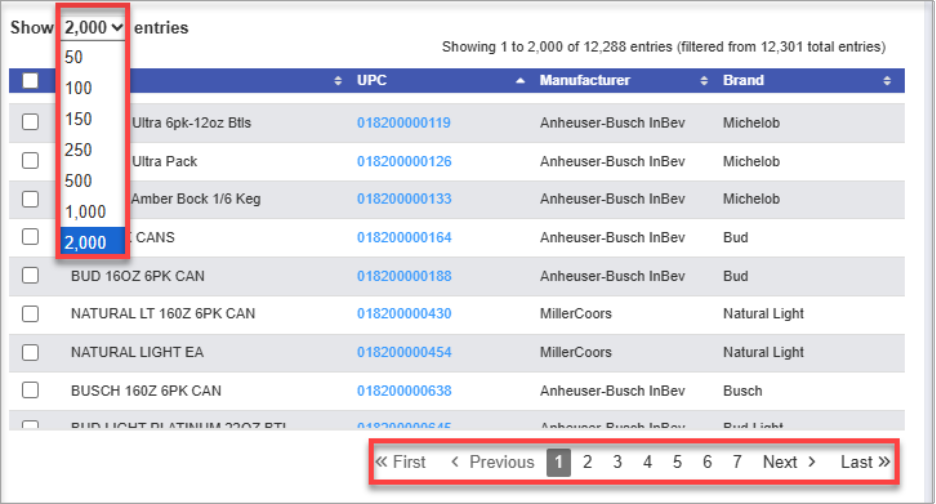Jump to page 7
The width and height of the screenshot is (936, 504).
coord(737,462)
